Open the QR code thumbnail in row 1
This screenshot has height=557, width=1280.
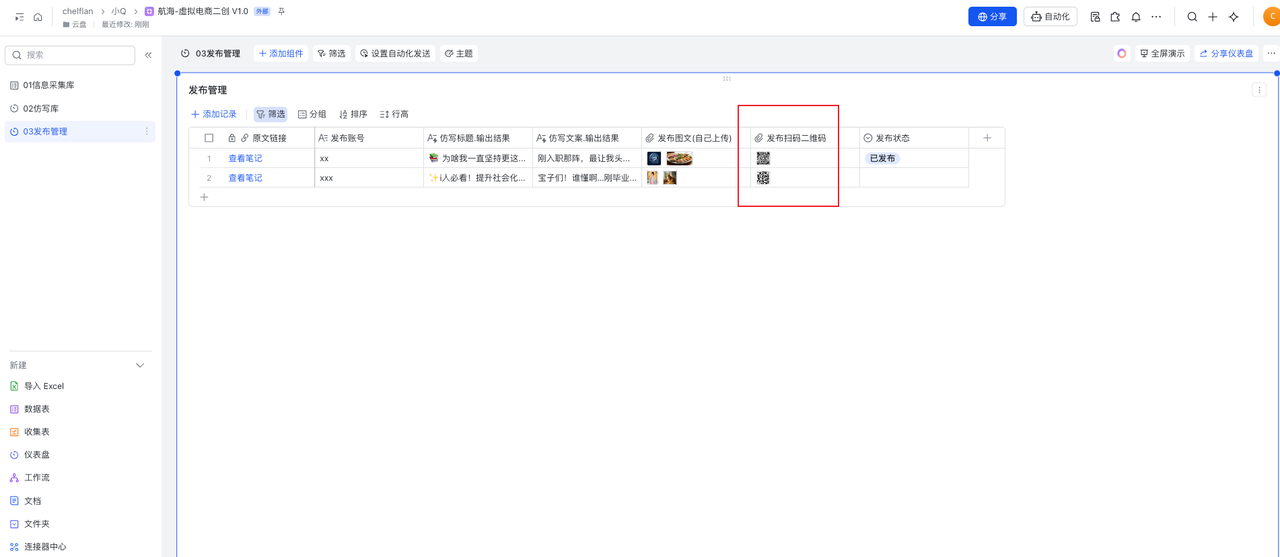click(763, 158)
